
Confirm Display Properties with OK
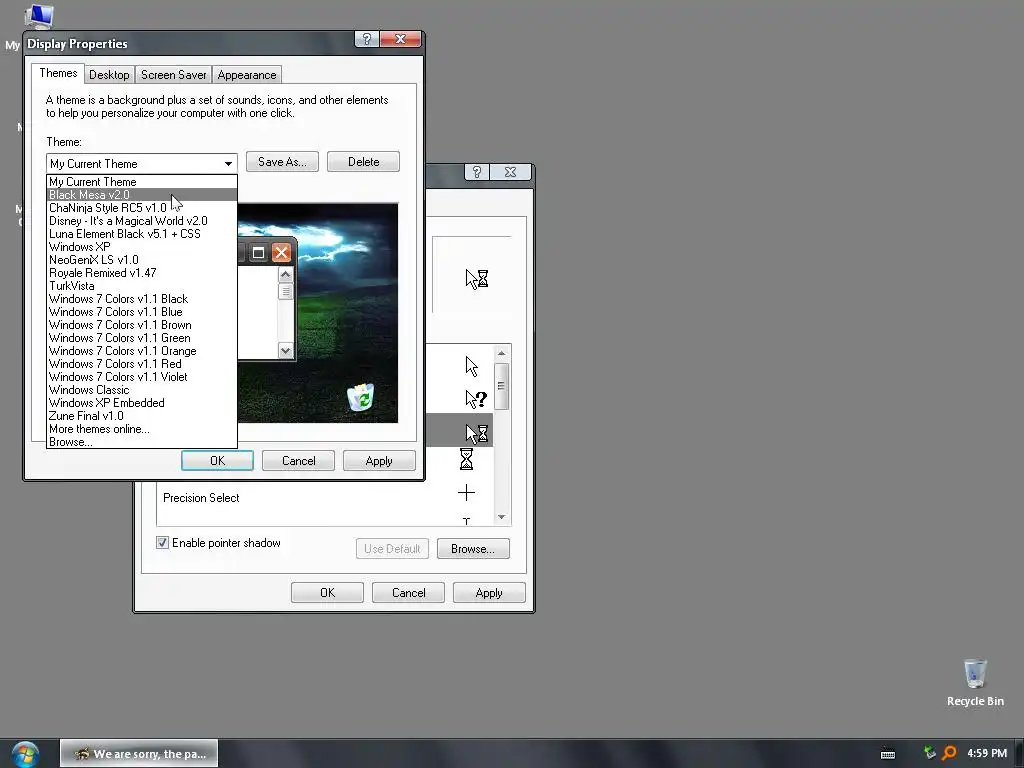click(217, 461)
